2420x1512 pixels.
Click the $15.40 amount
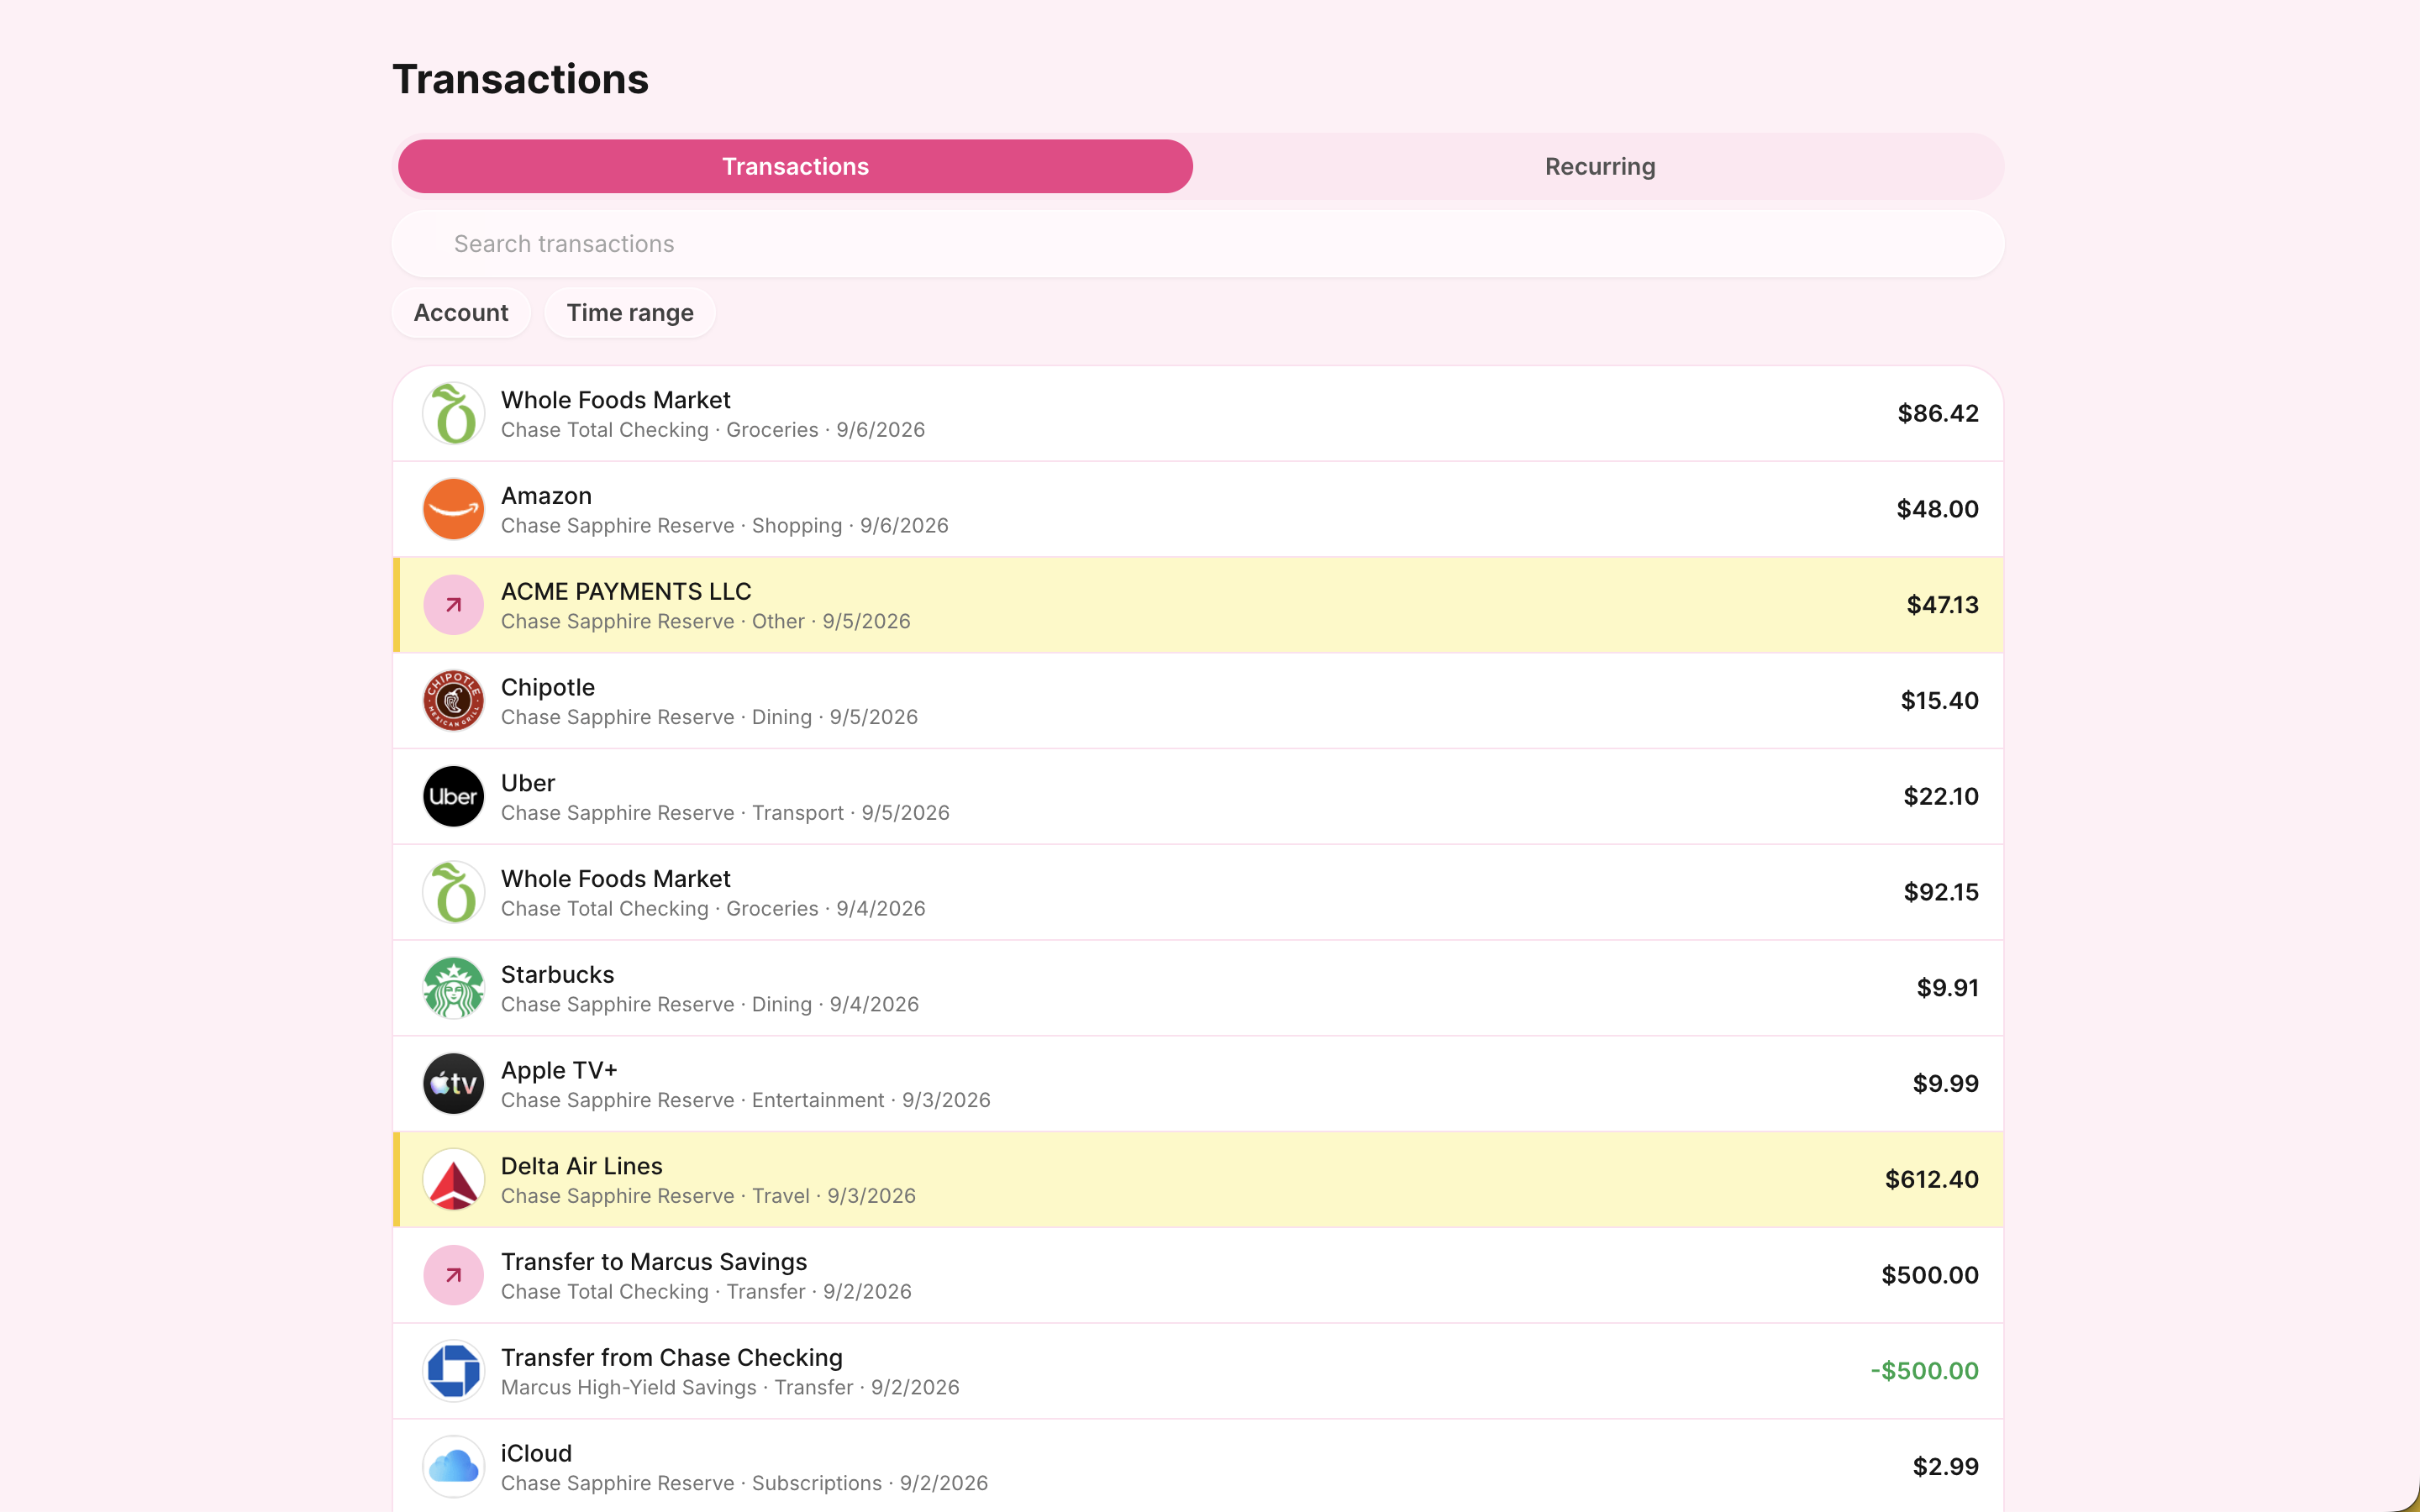1939,701
